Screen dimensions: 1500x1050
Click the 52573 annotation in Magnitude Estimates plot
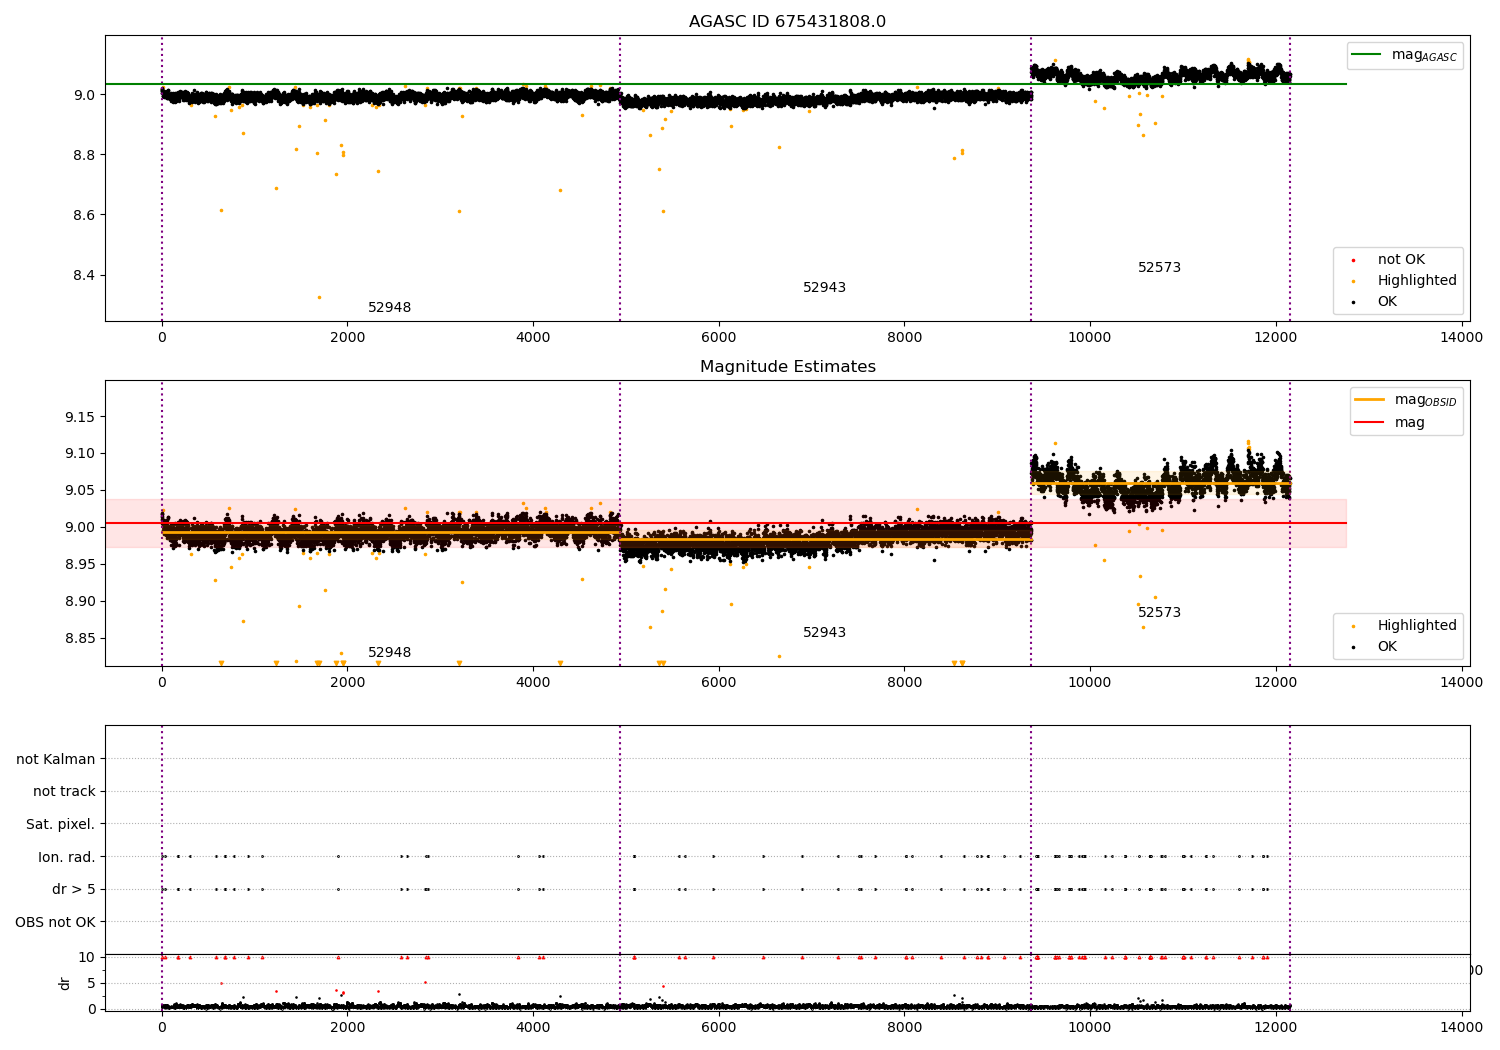point(1159,613)
